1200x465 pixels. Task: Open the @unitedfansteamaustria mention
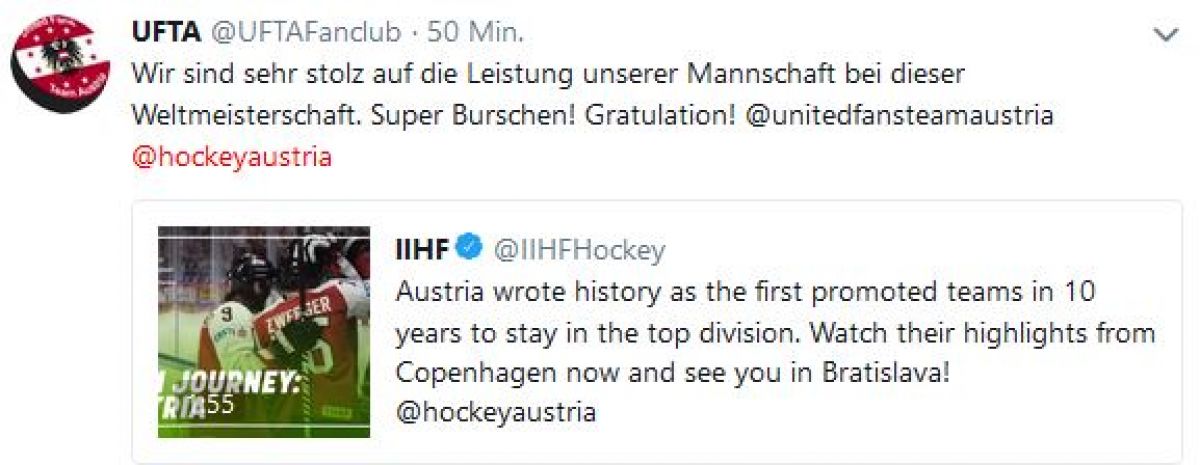(900, 115)
